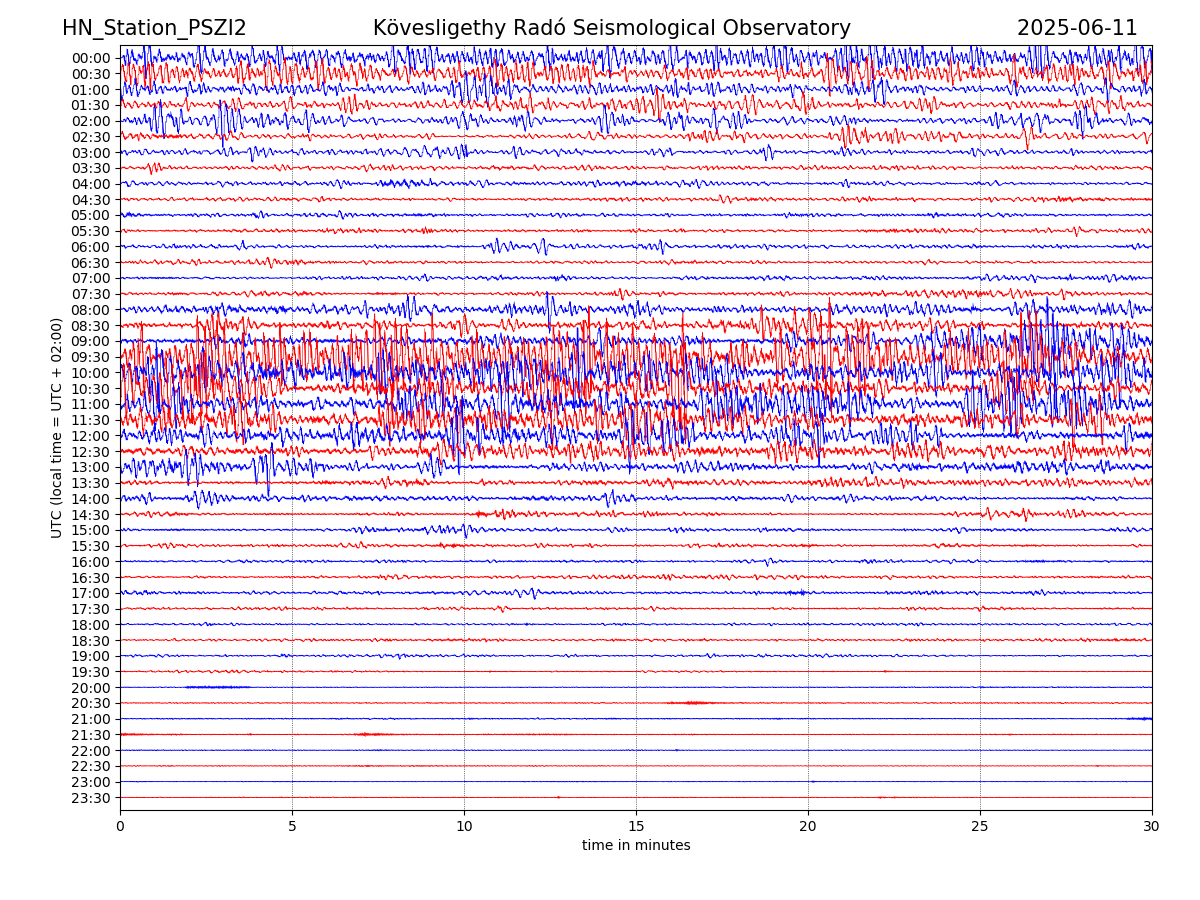Click the 0 minute x-axis tick
This screenshot has width=1200, height=900.
click(x=120, y=826)
